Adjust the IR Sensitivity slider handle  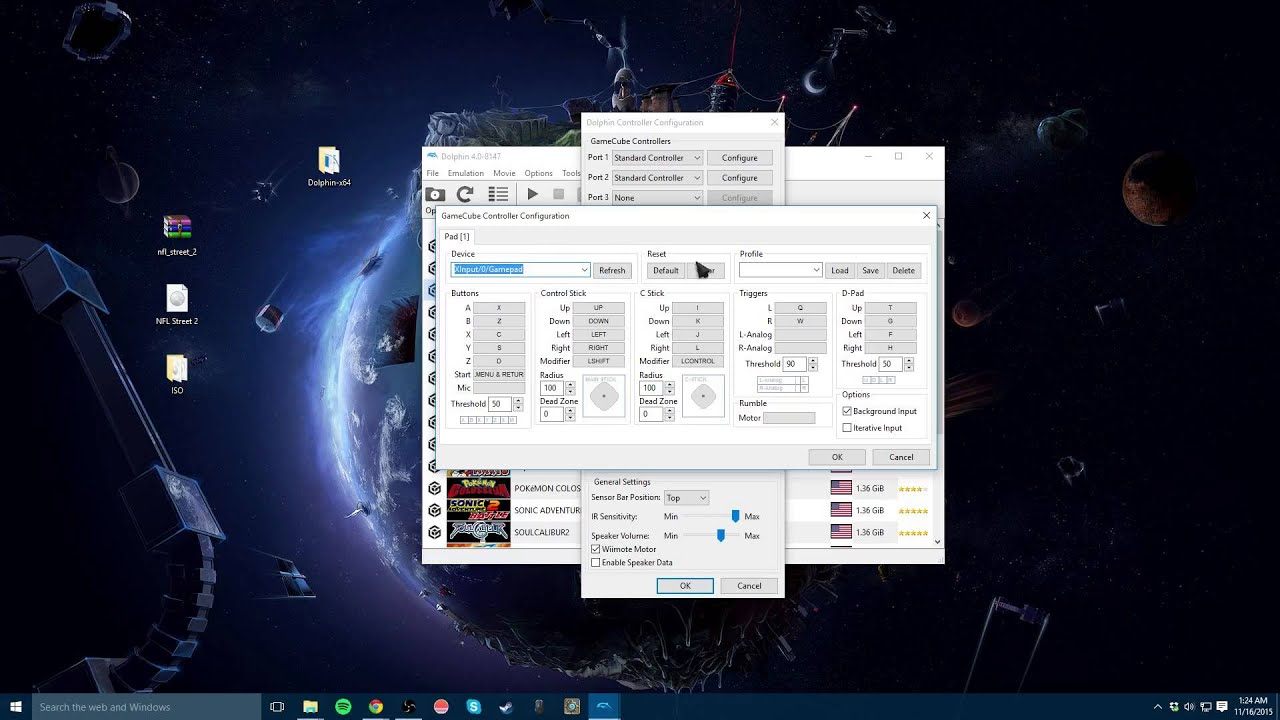[x=735, y=516]
